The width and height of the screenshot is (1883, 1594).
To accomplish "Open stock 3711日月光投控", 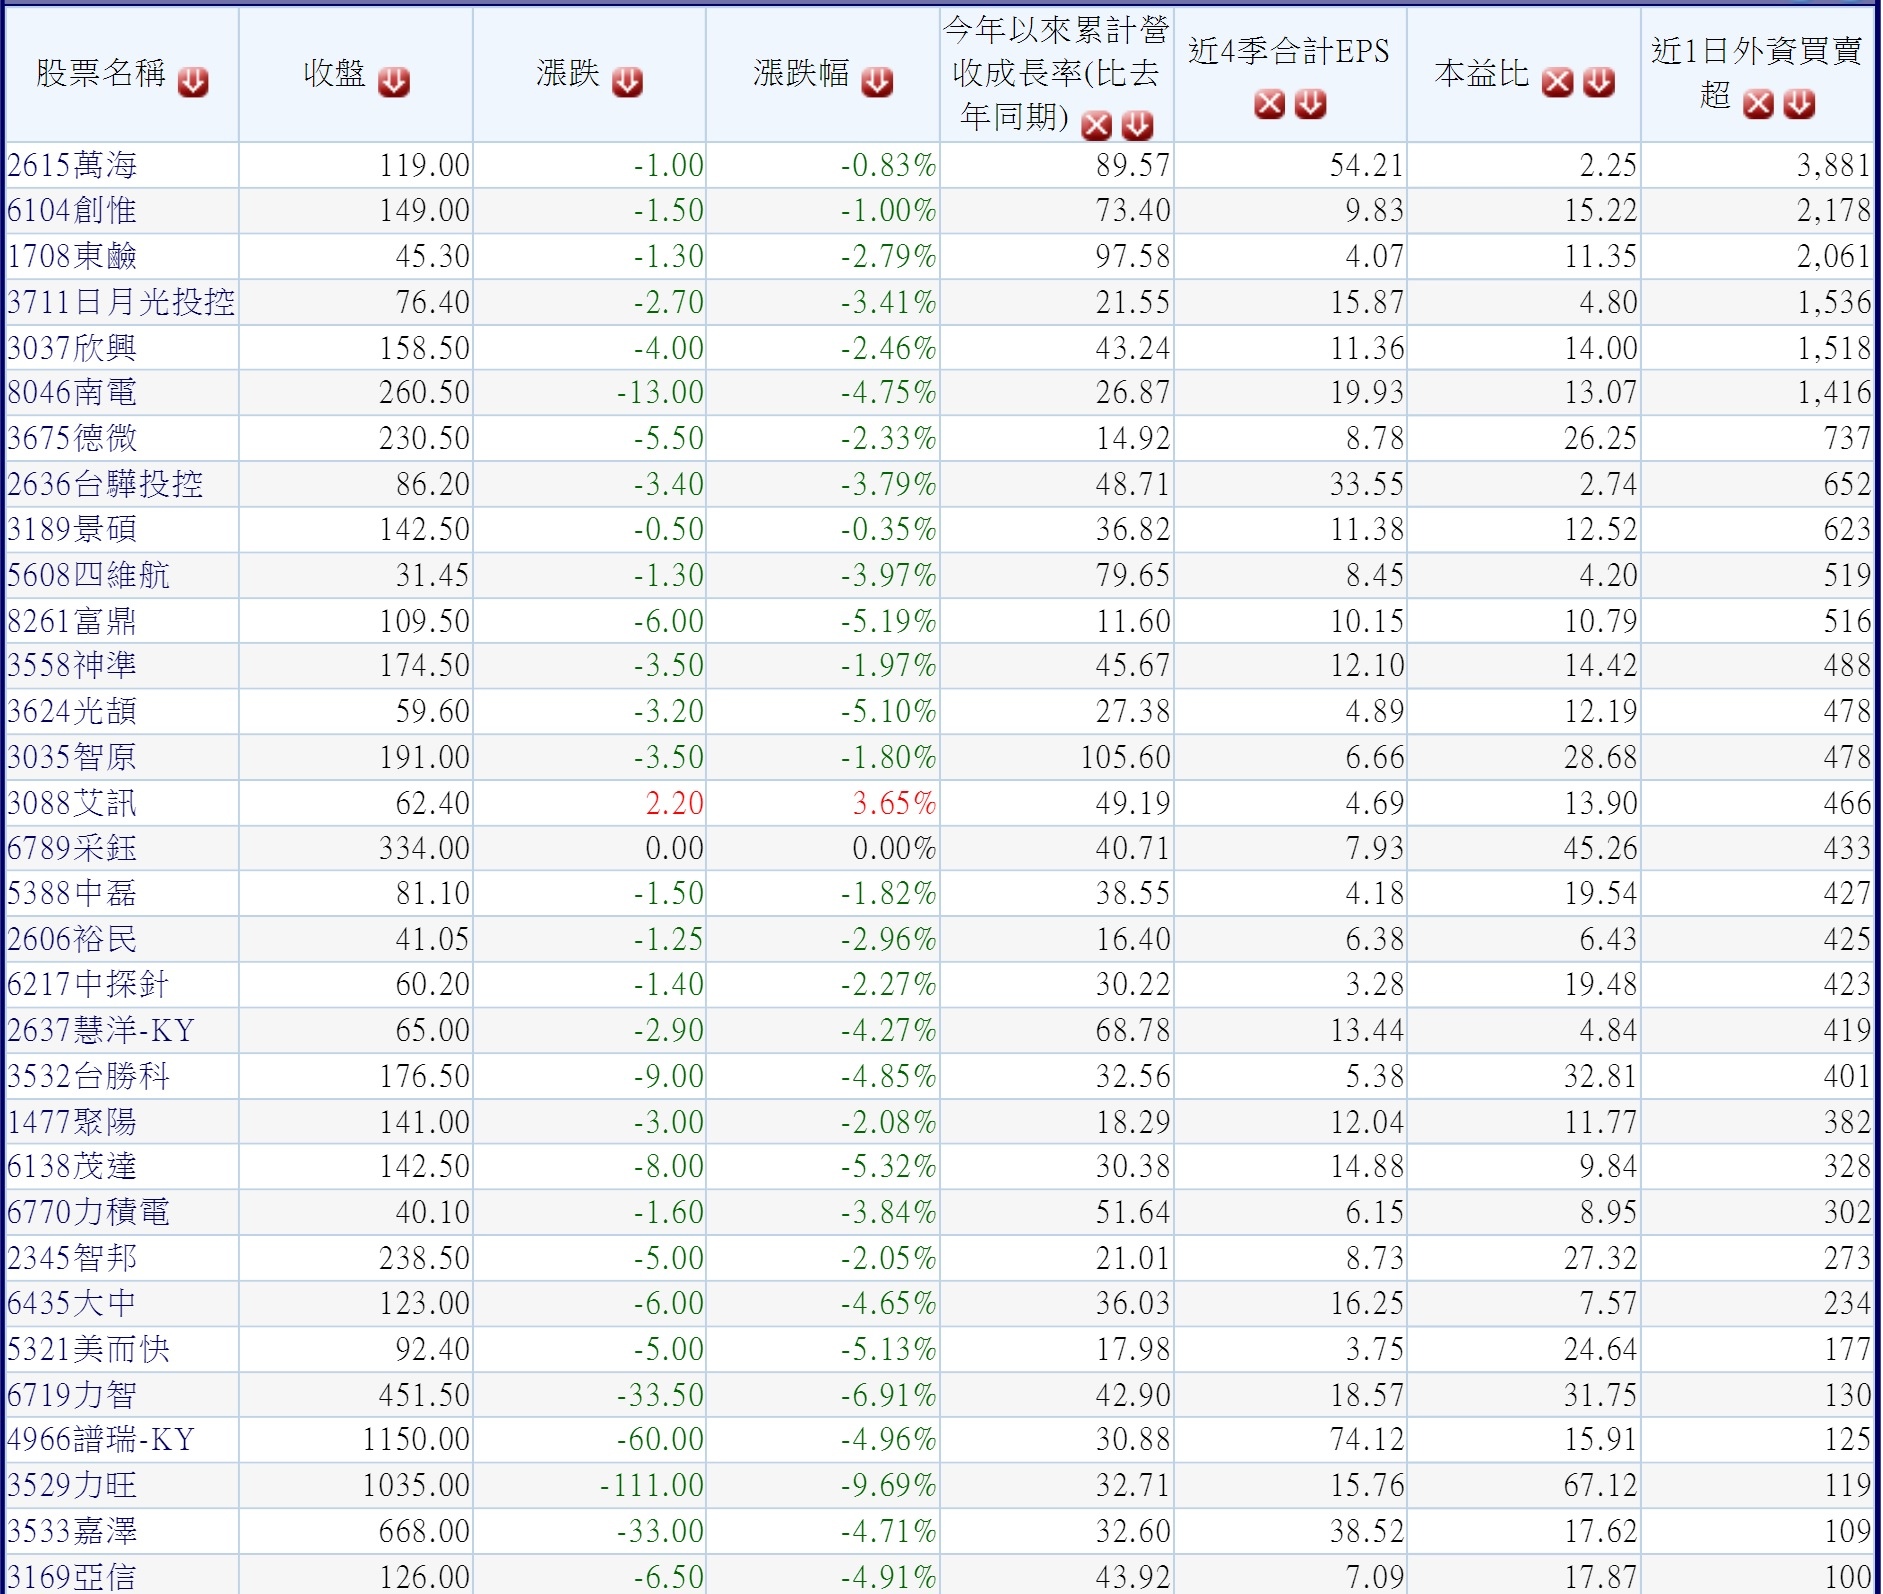I will click(121, 302).
